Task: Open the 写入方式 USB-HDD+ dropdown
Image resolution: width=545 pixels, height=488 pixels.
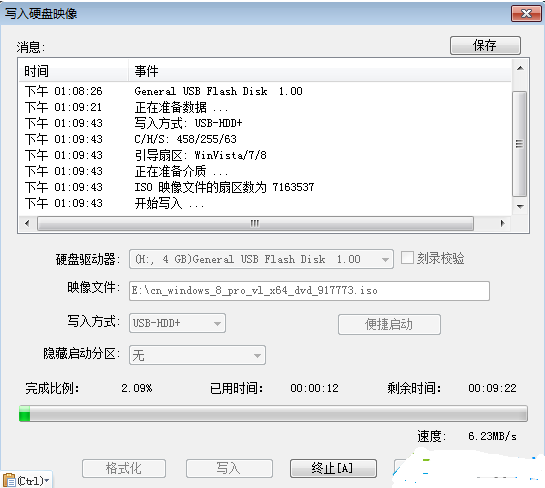Action: tap(177, 323)
